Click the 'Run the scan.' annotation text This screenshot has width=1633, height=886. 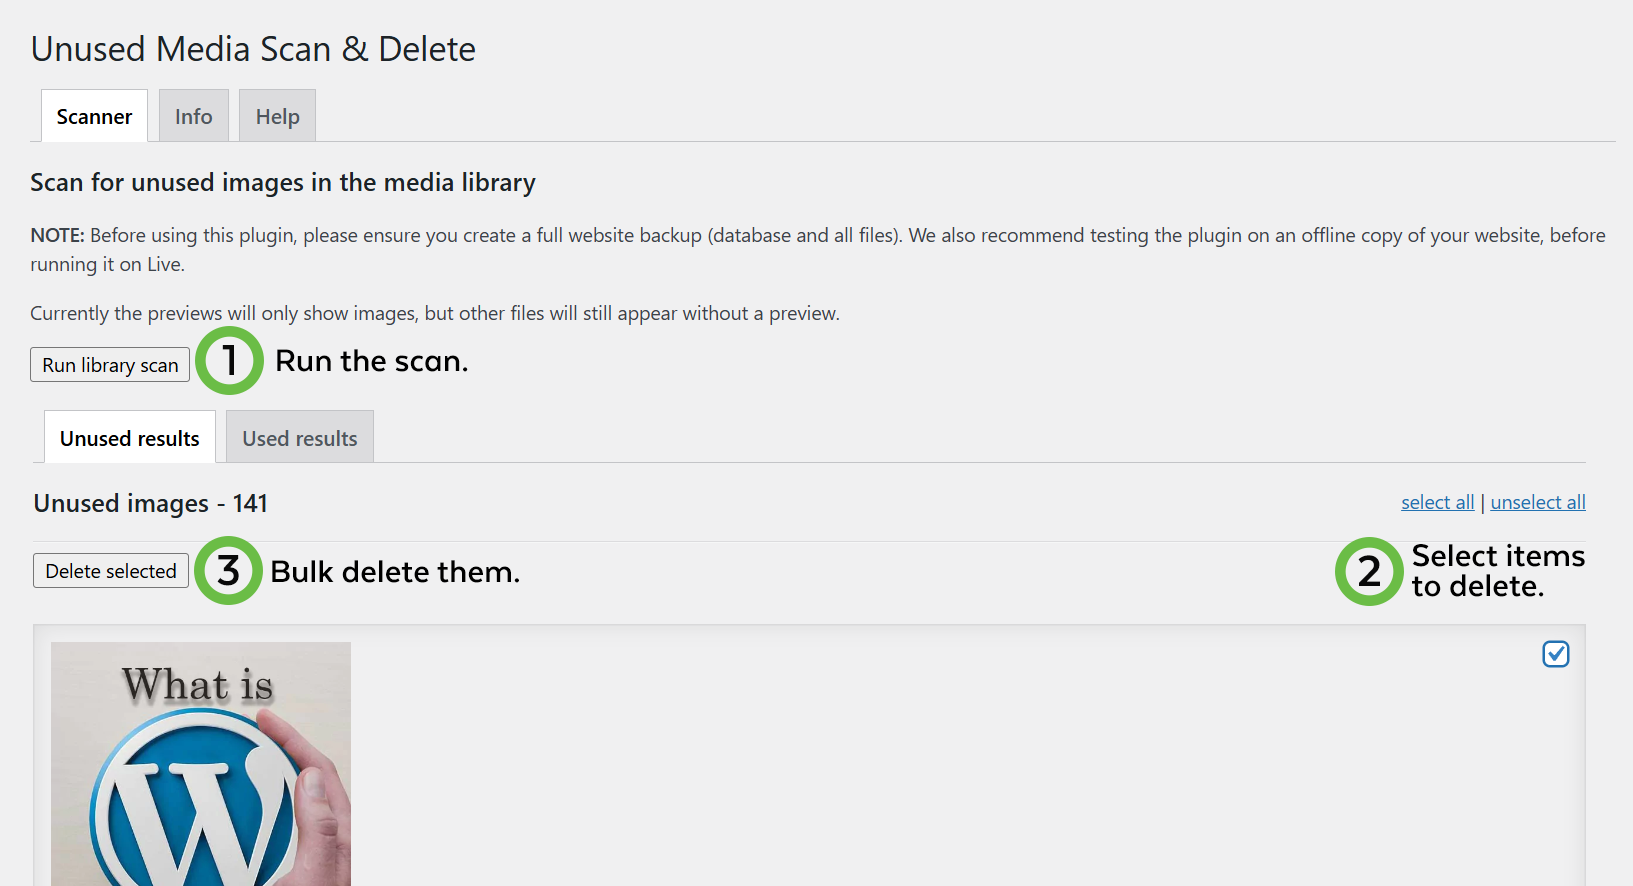coord(371,361)
